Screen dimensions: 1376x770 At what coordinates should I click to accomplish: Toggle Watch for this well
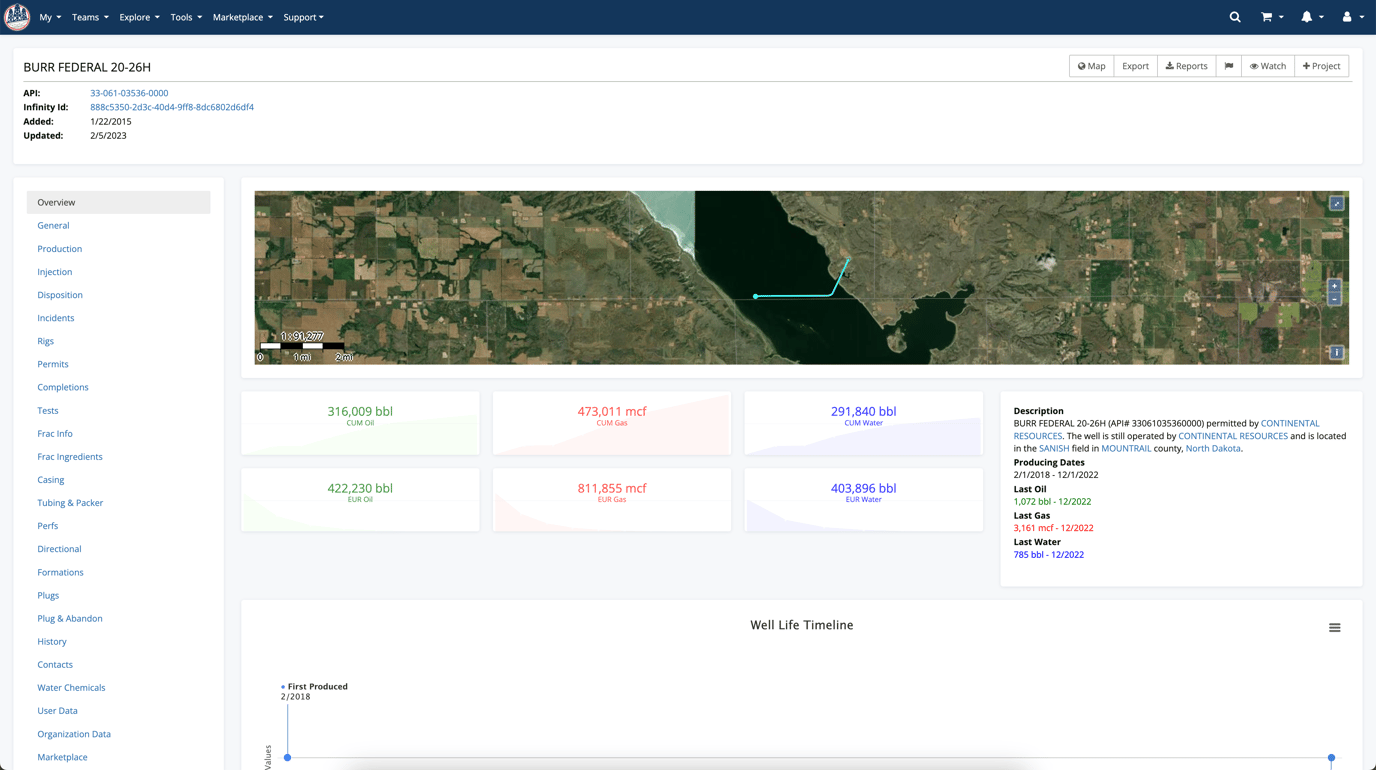pos(1267,65)
